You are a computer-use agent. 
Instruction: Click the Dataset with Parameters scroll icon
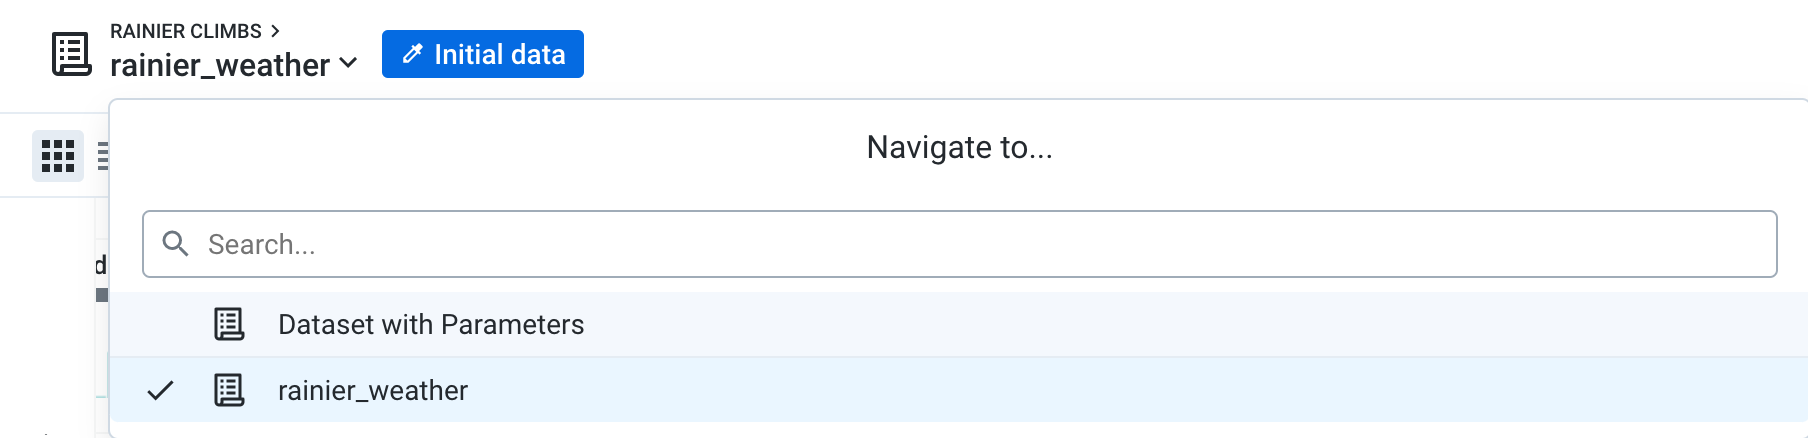pos(229,324)
